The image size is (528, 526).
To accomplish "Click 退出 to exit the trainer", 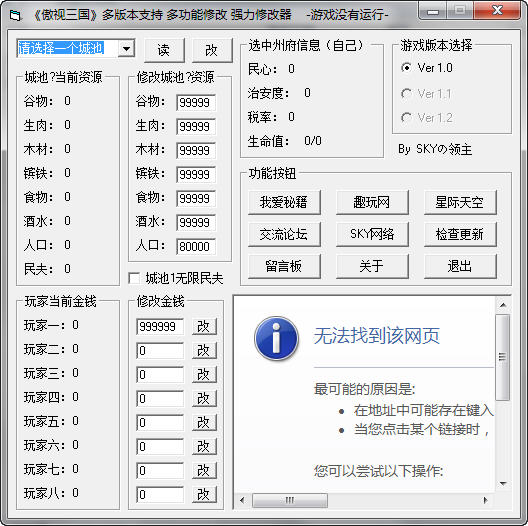I will [460, 266].
